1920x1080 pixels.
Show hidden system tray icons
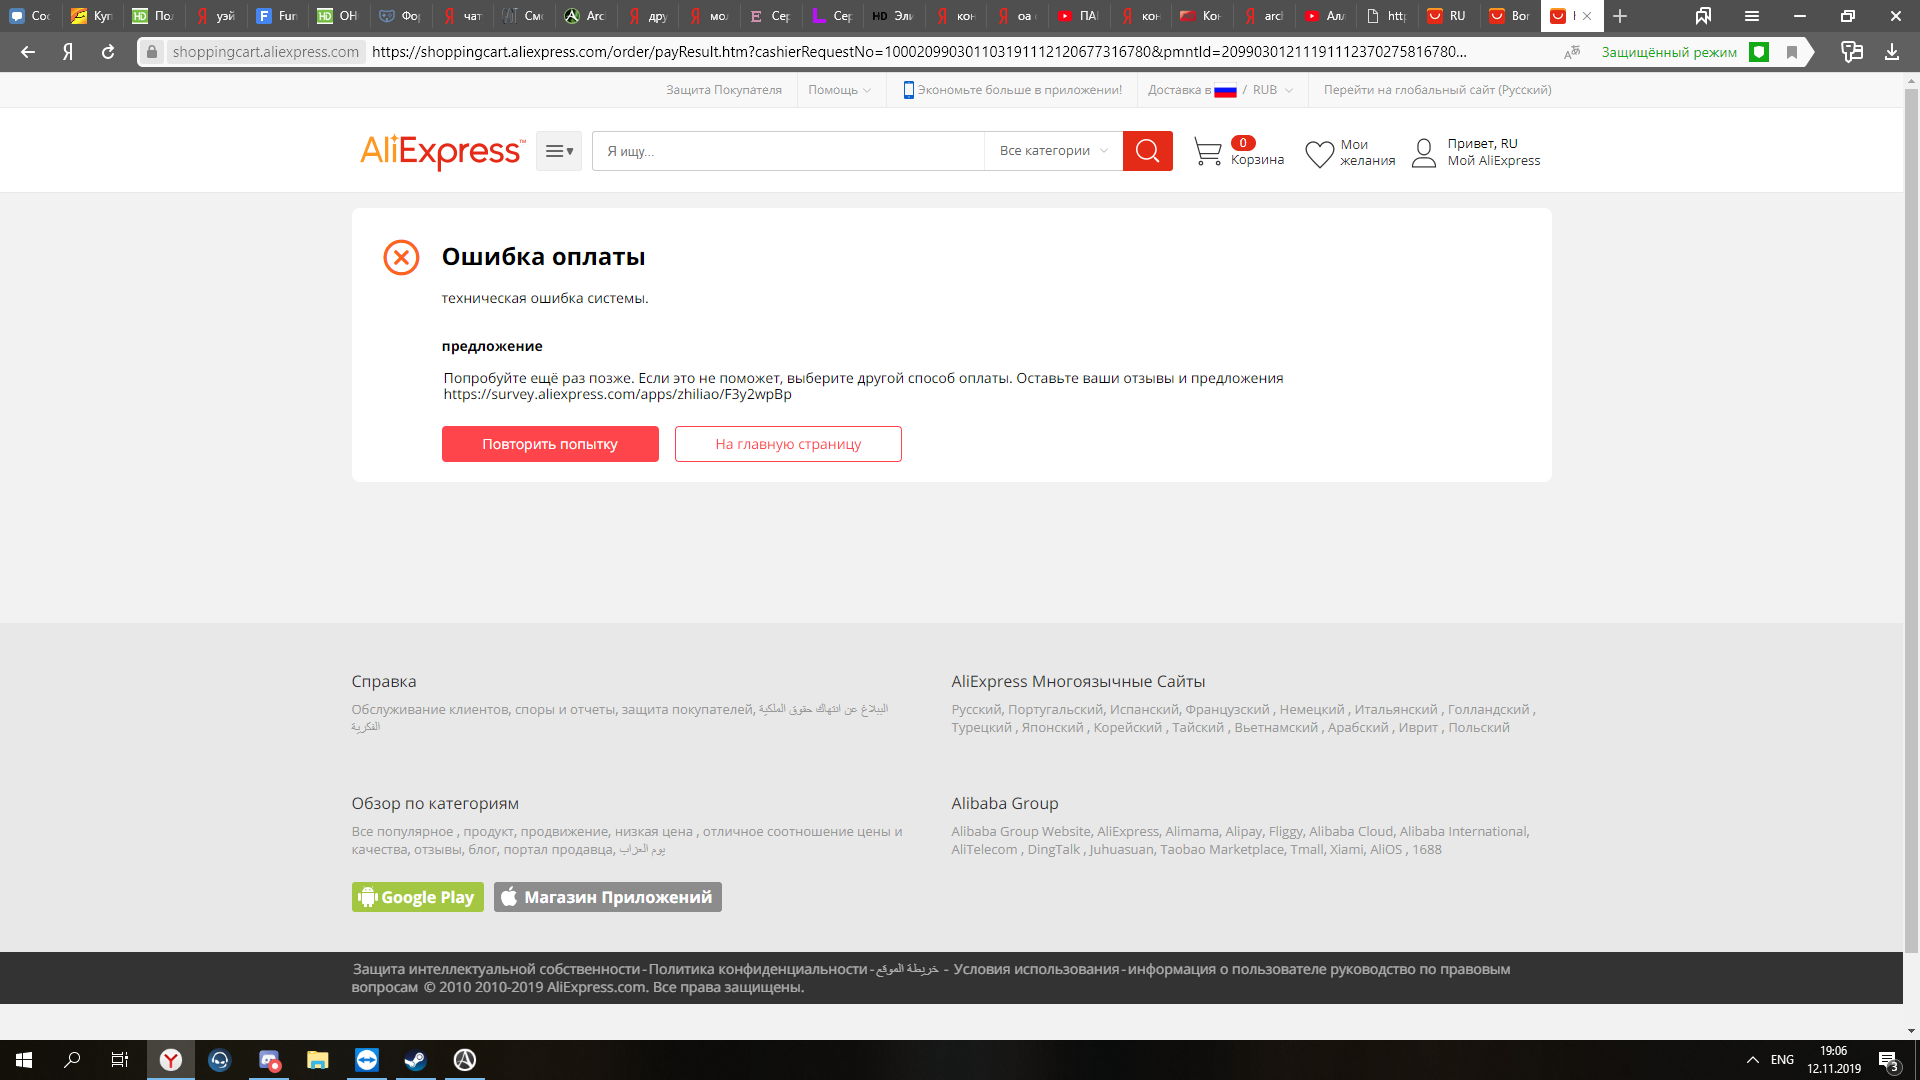click(1752, 1060)
